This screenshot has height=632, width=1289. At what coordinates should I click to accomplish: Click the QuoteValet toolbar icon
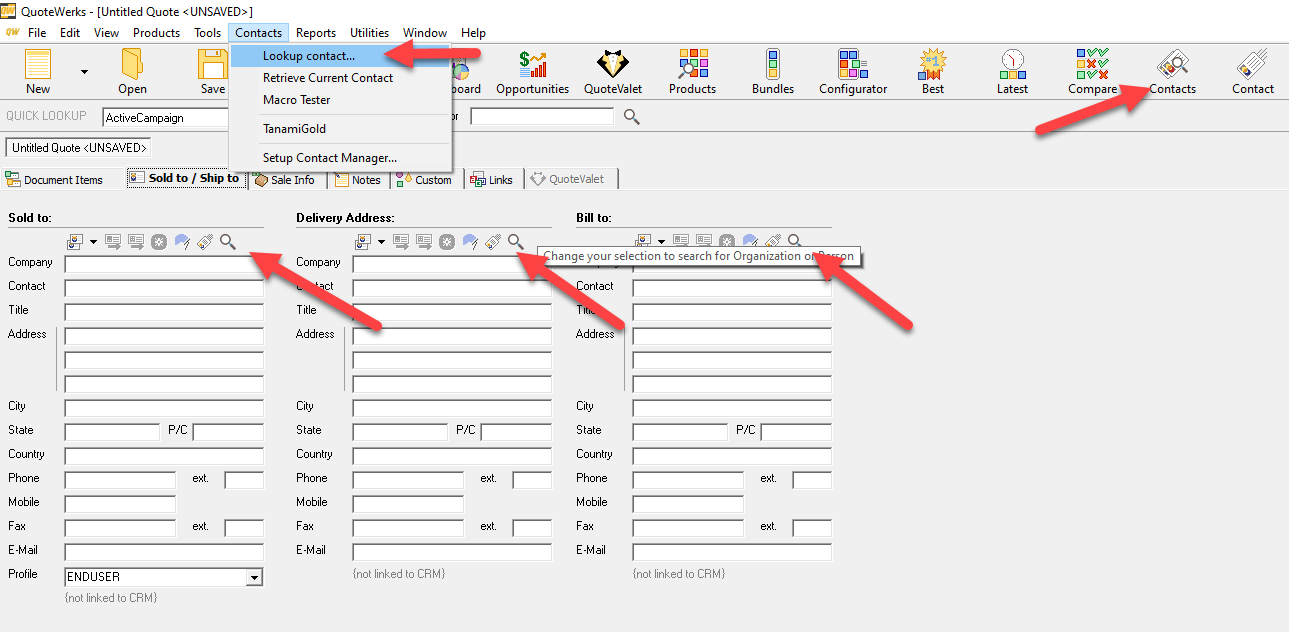coord(612,71)
